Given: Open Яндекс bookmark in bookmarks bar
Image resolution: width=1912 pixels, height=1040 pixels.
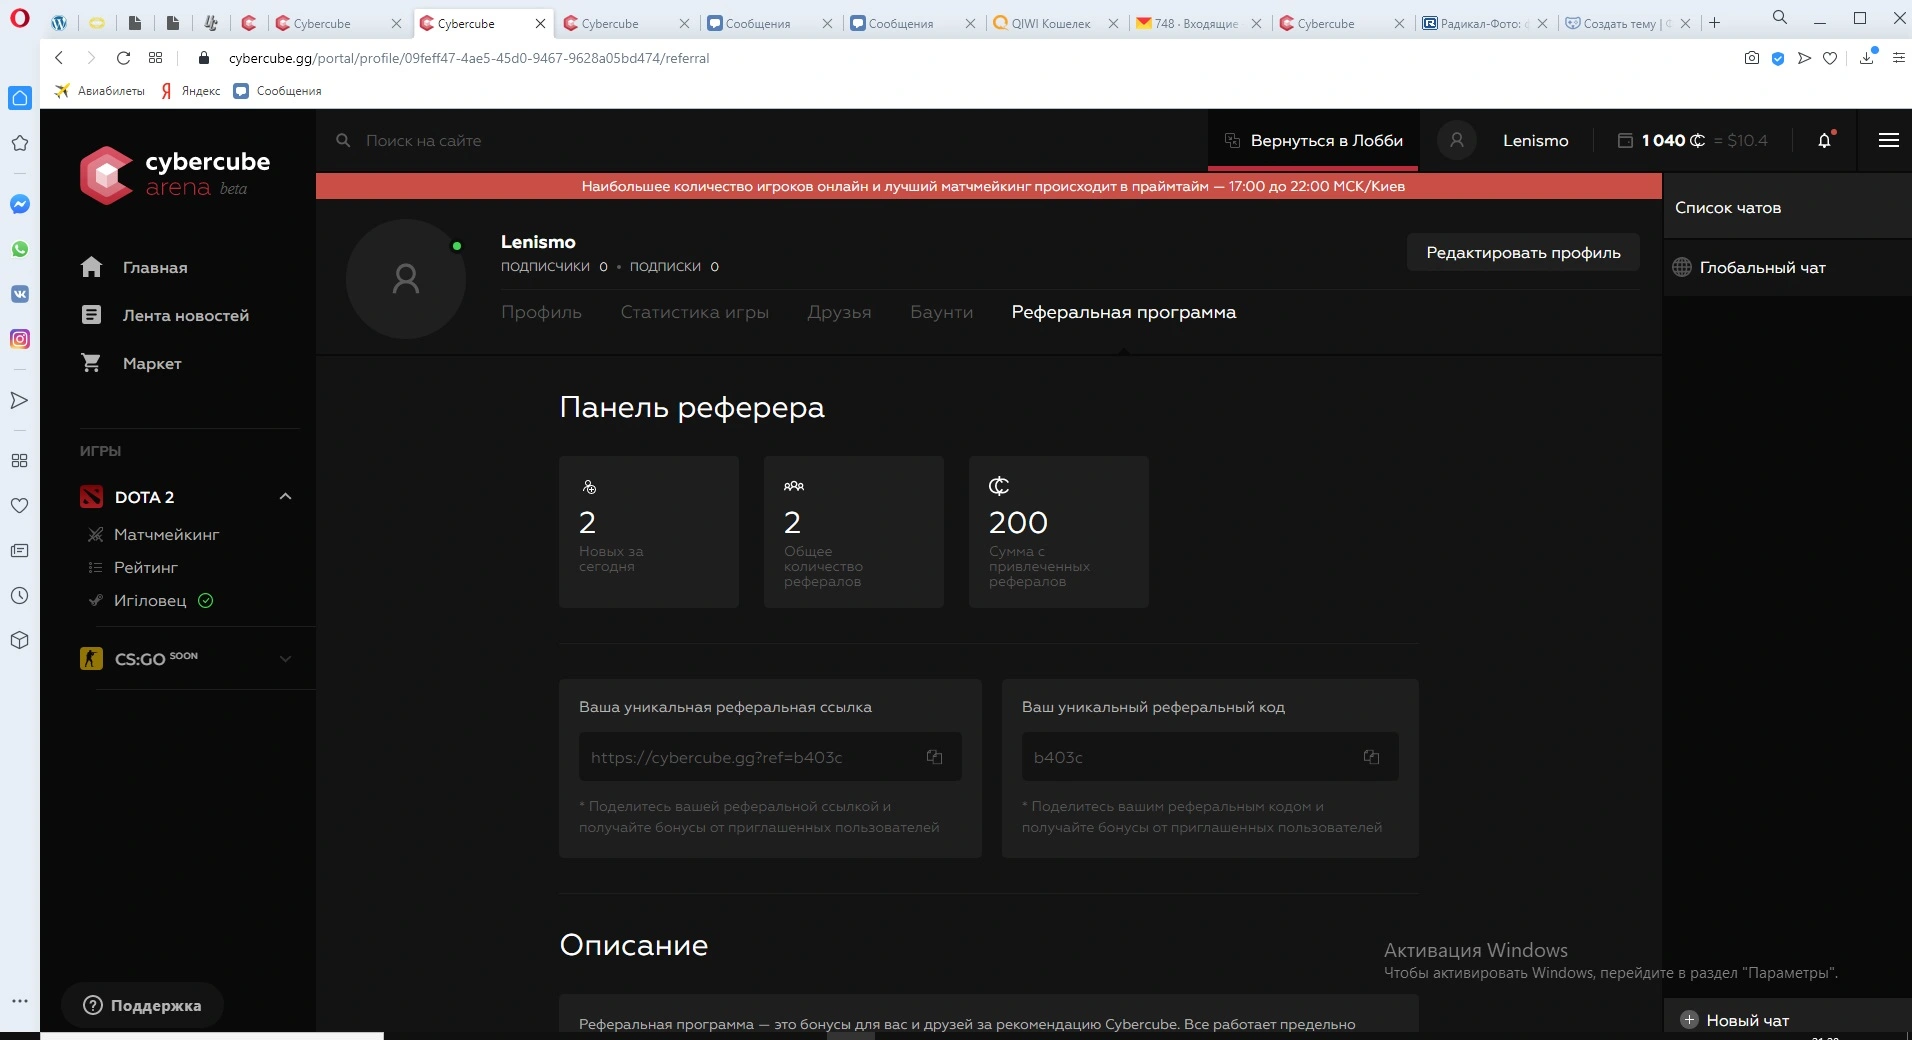Looking at the screenshot, I should tap(190, 90).
